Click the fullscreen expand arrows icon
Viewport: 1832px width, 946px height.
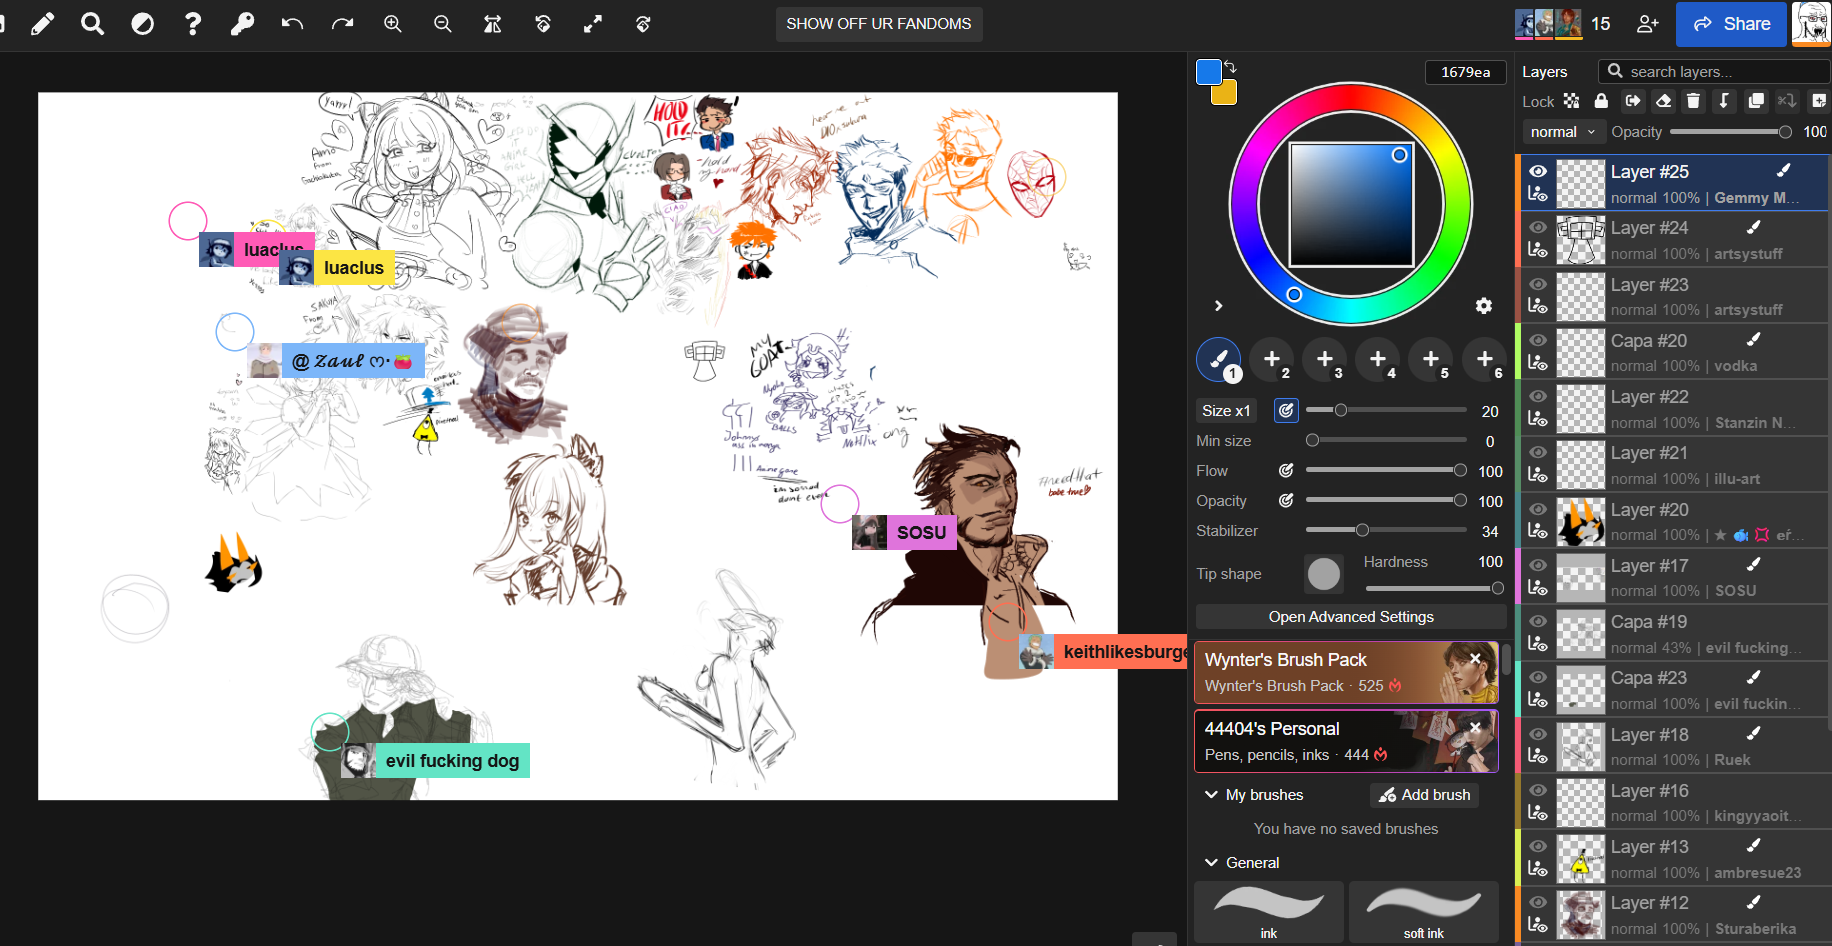pyautogui.click(x=593, y=24)
